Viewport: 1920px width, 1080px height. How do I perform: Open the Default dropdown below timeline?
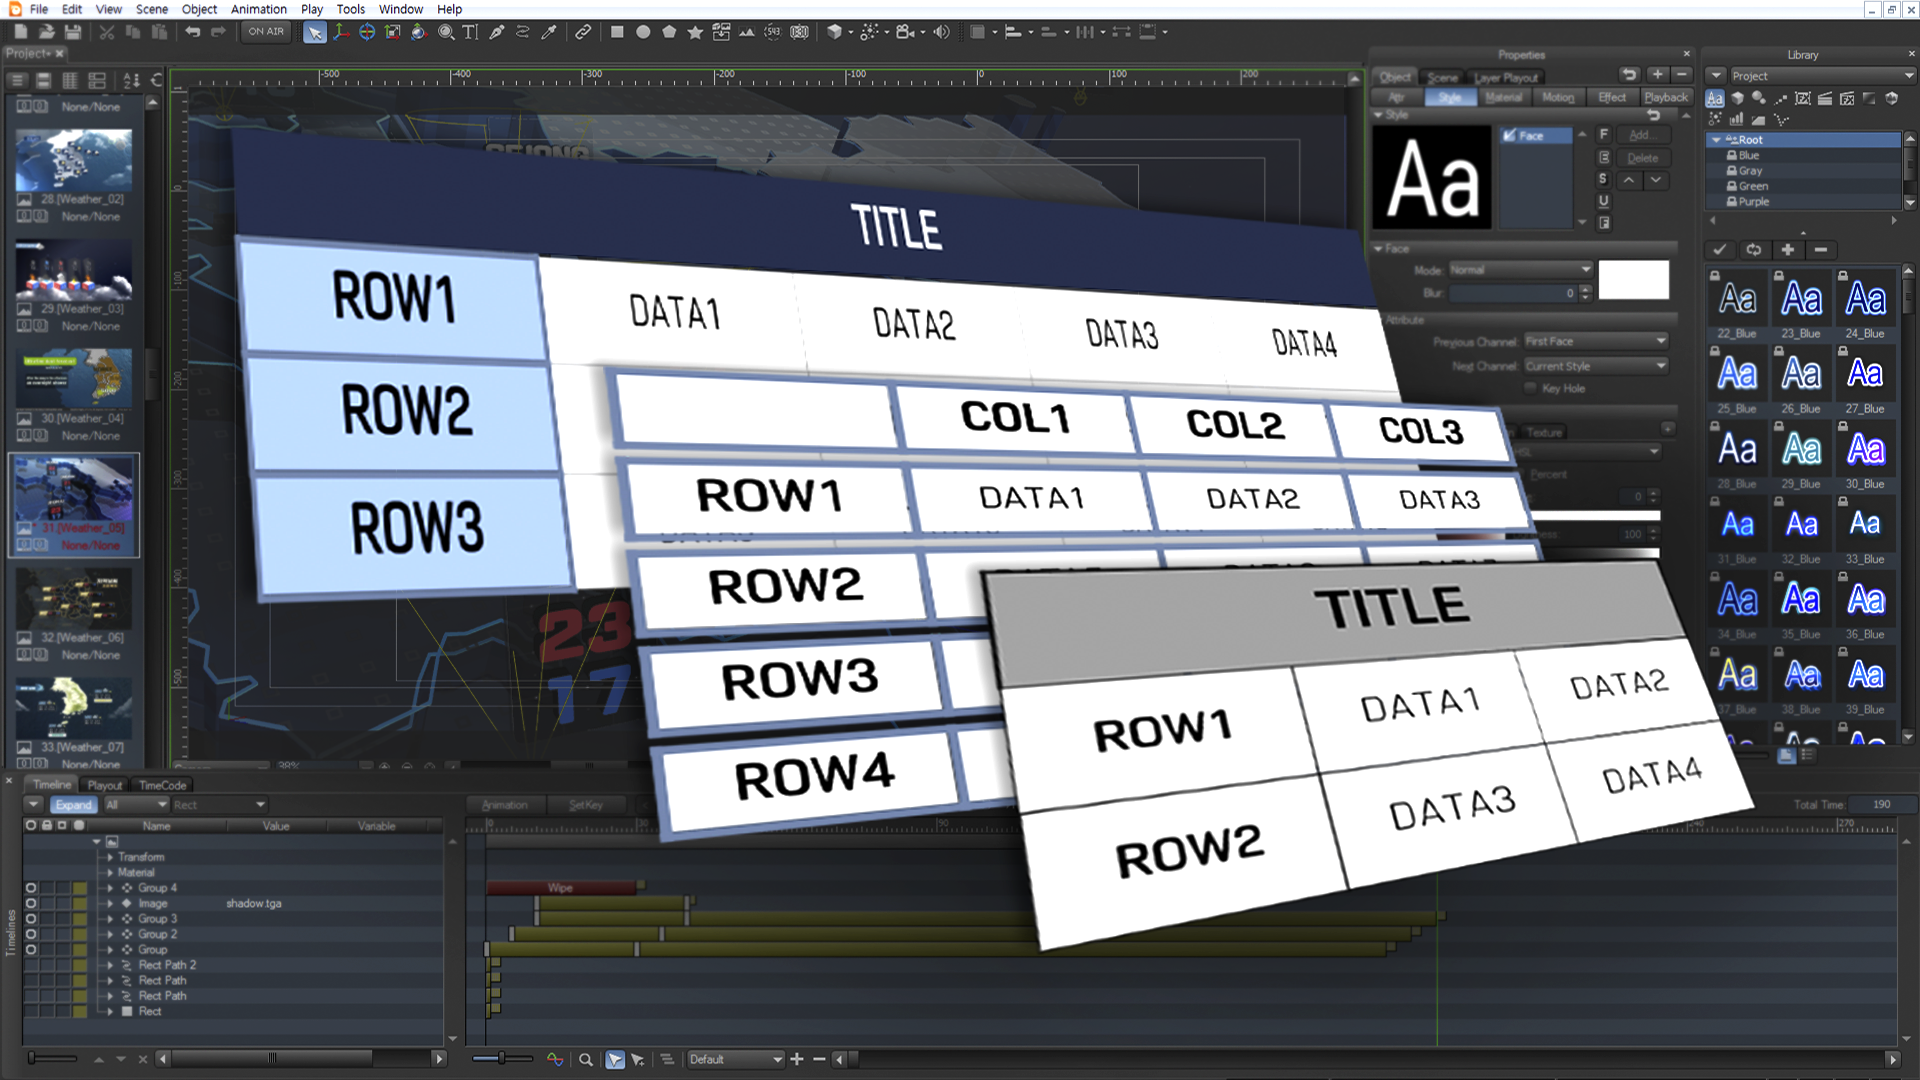(x=735, y=1059)
